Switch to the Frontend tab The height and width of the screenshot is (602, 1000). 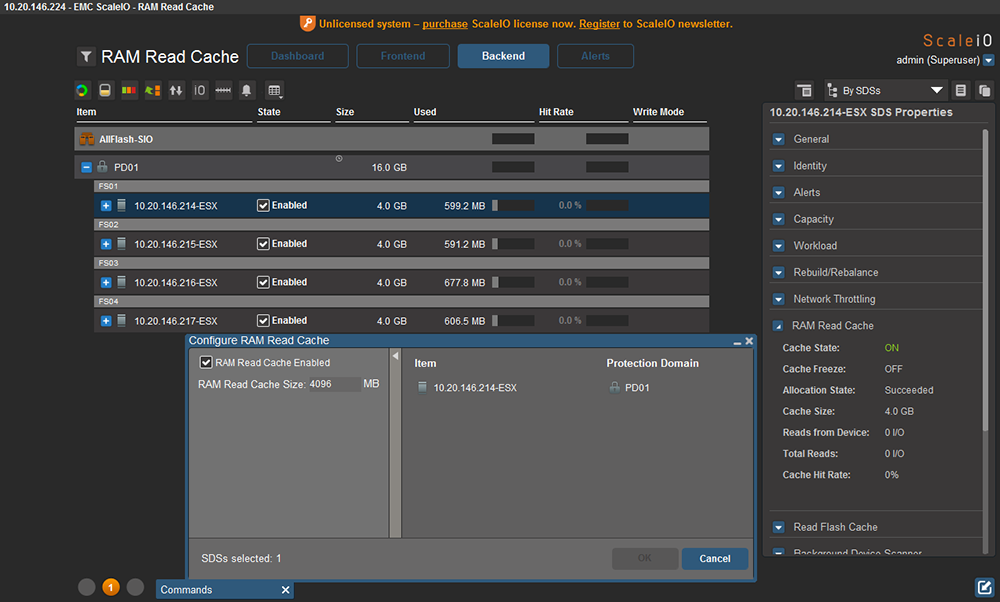403,56
